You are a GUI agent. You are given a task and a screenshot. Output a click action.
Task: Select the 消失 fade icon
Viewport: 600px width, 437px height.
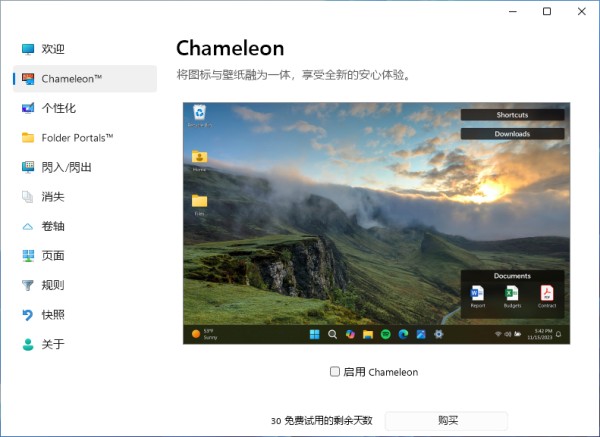click(x=28, y=197)
